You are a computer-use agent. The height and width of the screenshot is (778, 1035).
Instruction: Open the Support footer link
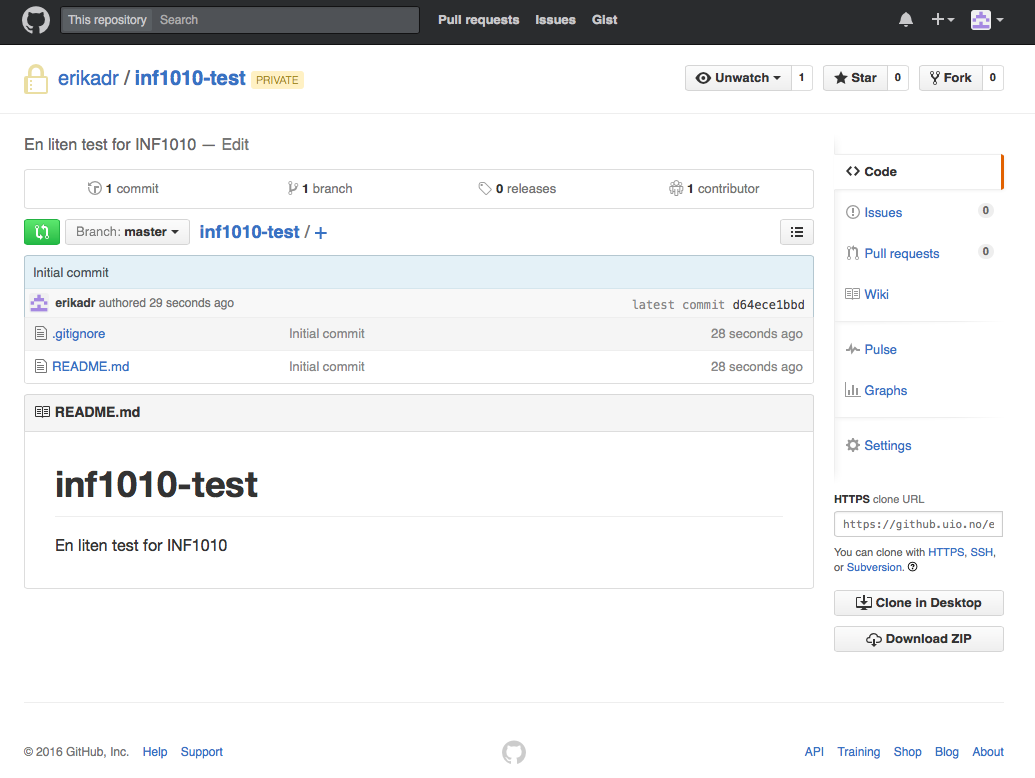tap(202, 752)
